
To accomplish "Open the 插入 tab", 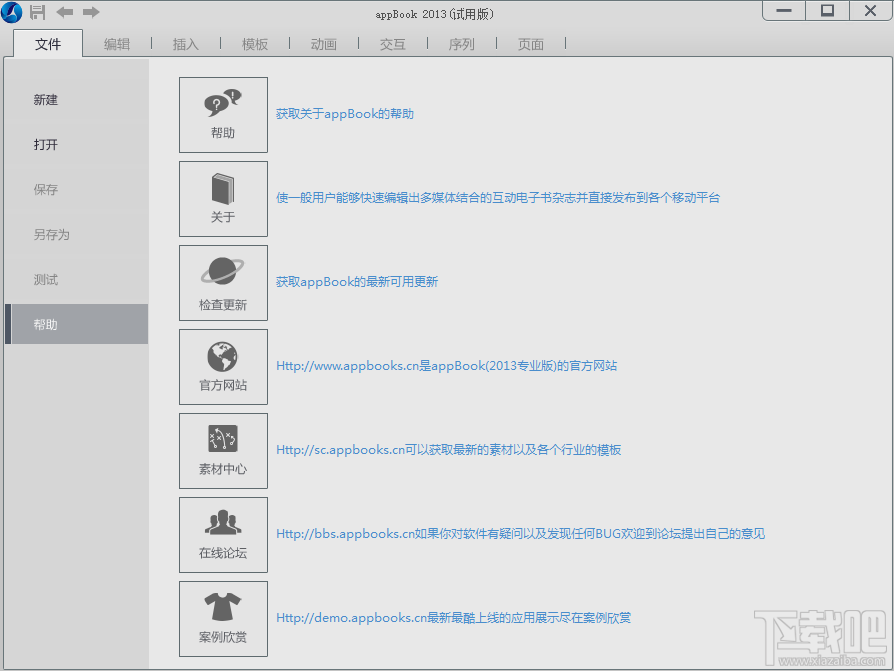I will pos(186,44).
